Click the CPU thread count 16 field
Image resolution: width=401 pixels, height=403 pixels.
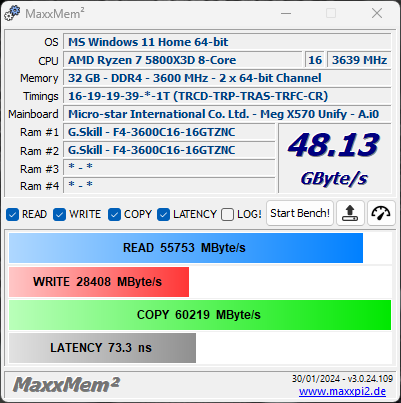(315, 60)
